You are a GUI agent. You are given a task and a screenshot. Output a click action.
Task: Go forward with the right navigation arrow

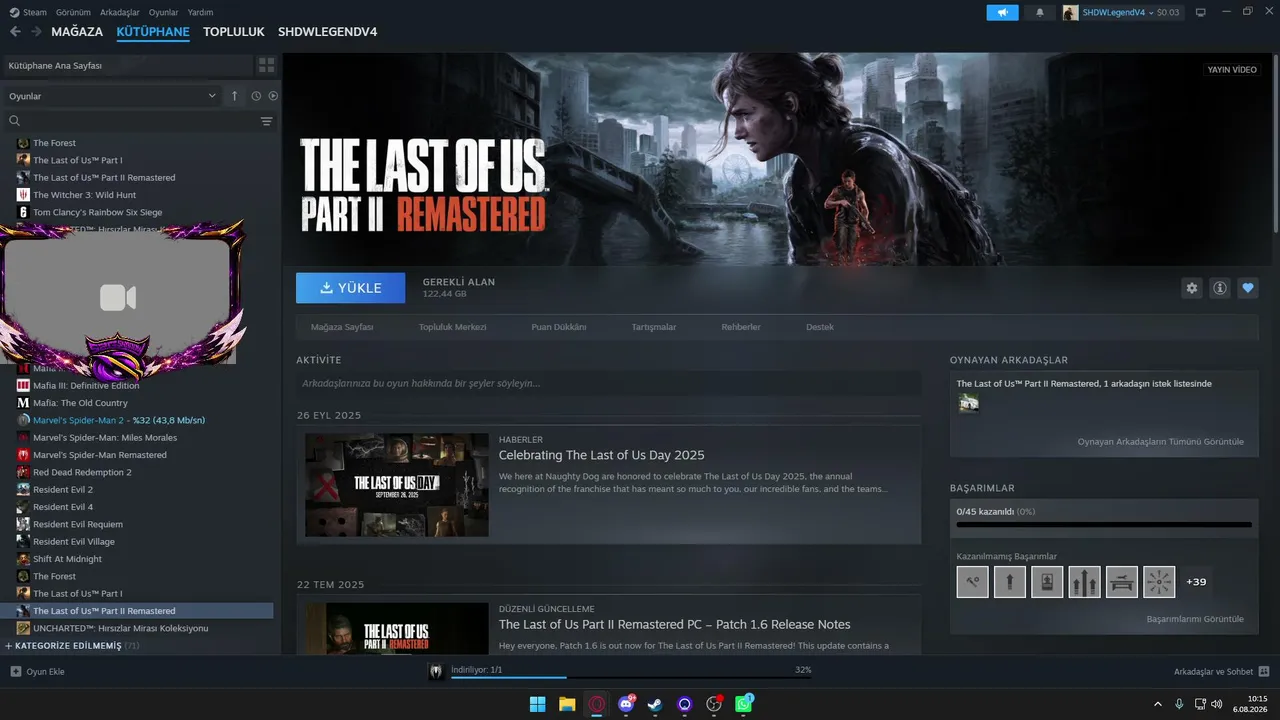click(37, 32)
